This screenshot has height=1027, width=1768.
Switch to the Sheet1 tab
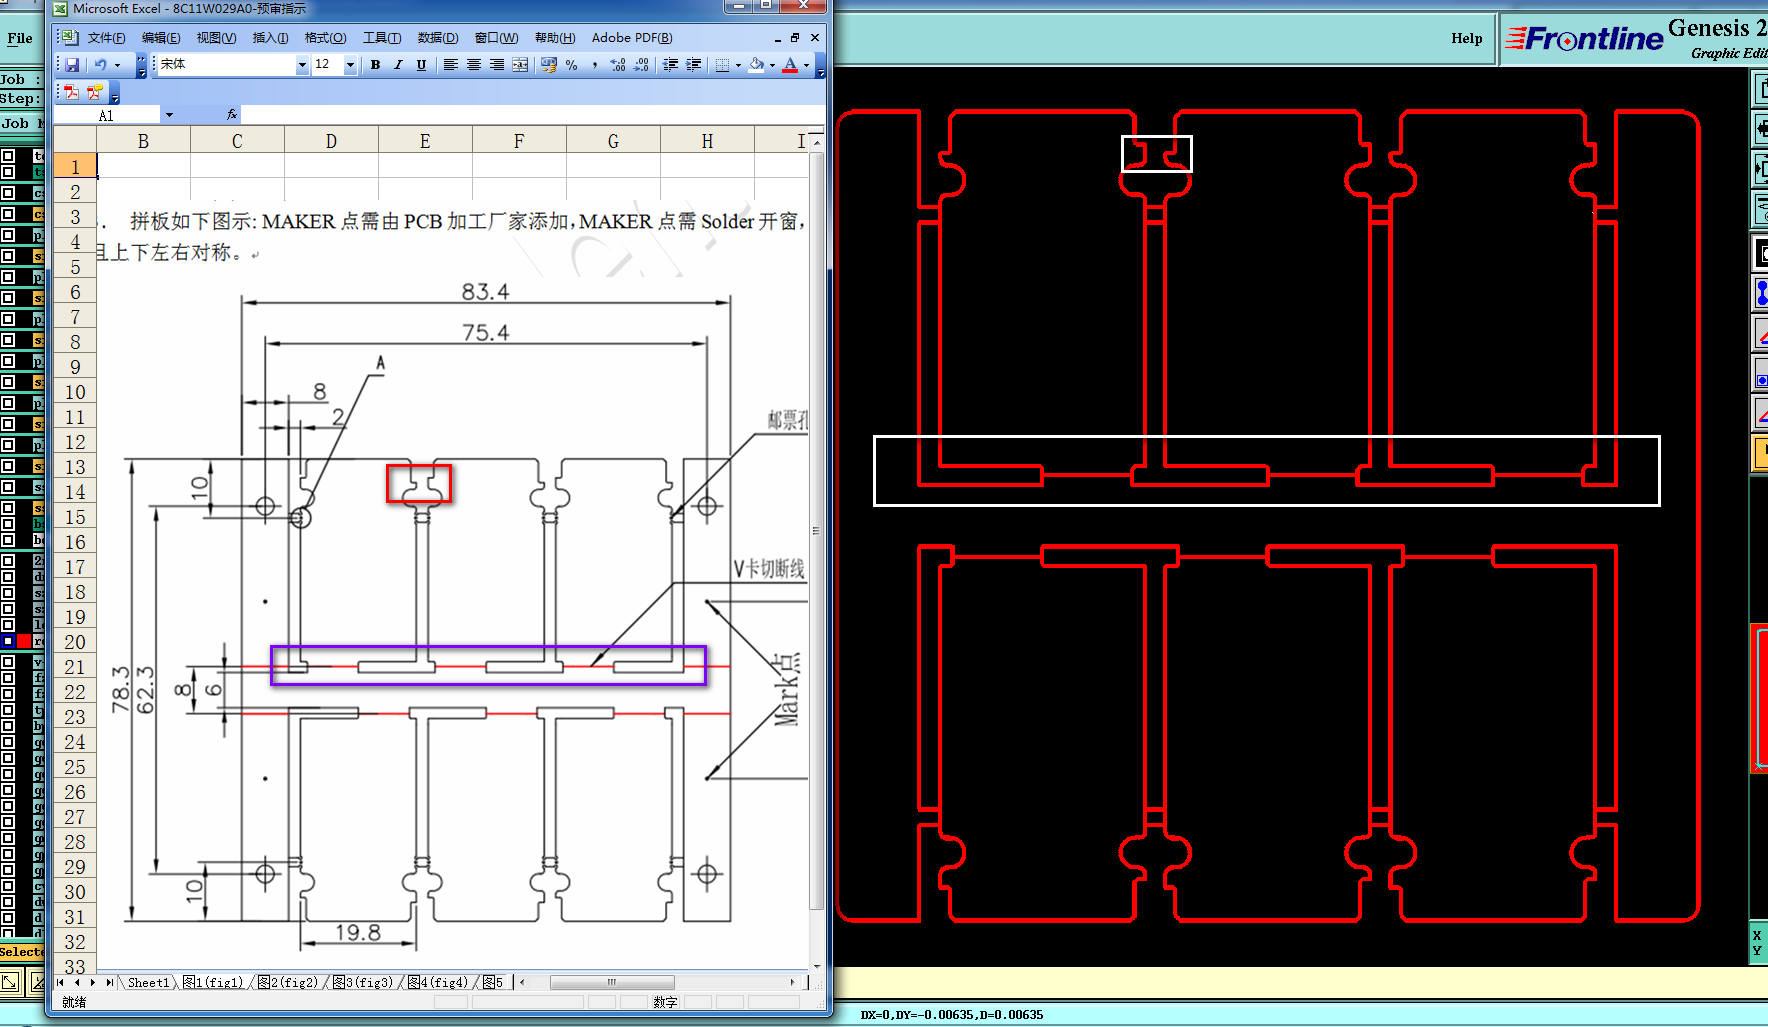(148, 983)
